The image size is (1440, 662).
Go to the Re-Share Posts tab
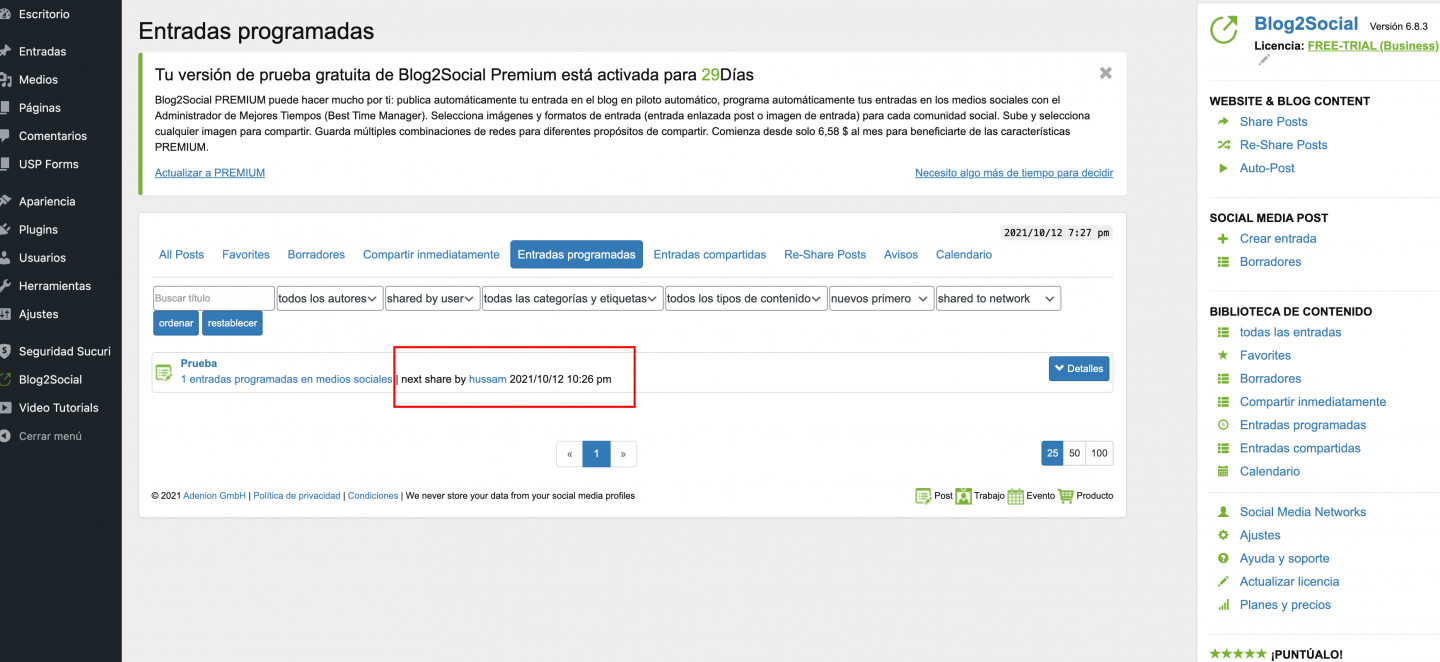point(825,255)
